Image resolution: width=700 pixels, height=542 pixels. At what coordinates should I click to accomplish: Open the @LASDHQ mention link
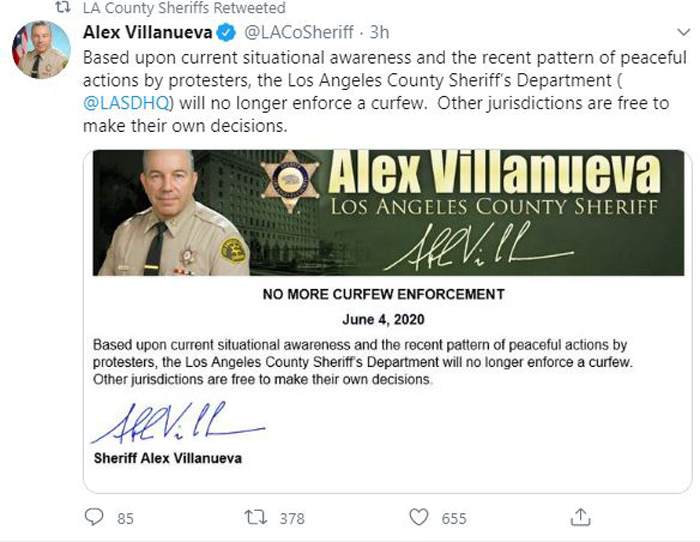[126, 103]
